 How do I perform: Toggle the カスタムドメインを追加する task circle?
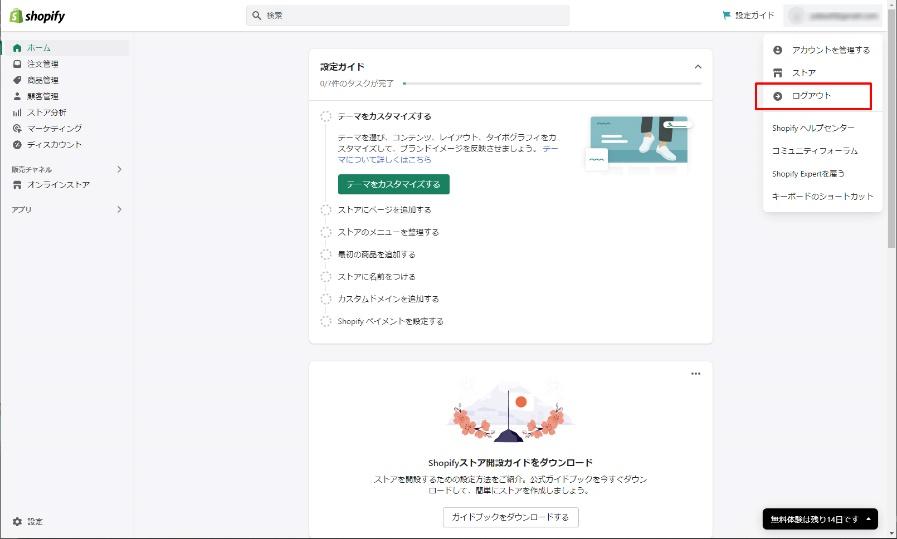[326, 299]
